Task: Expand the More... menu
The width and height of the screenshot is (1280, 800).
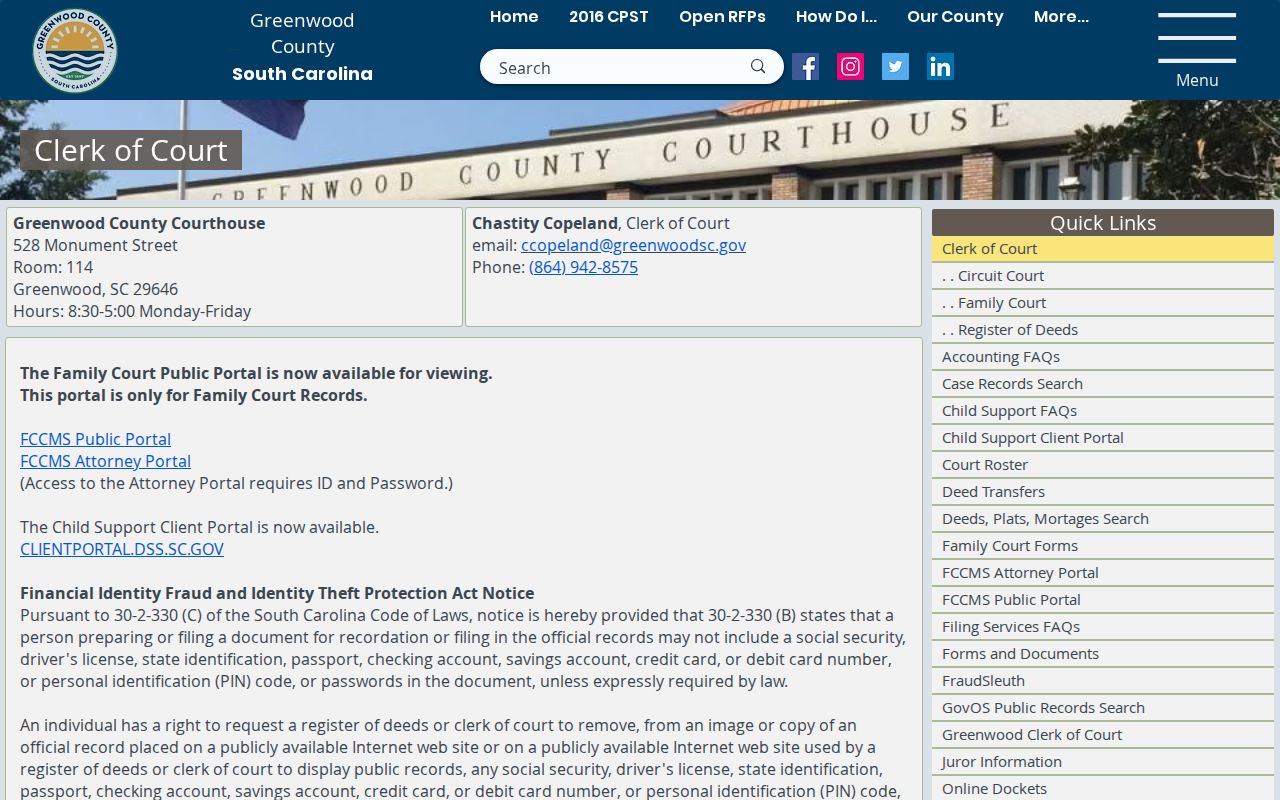Action: point(1061,17)
